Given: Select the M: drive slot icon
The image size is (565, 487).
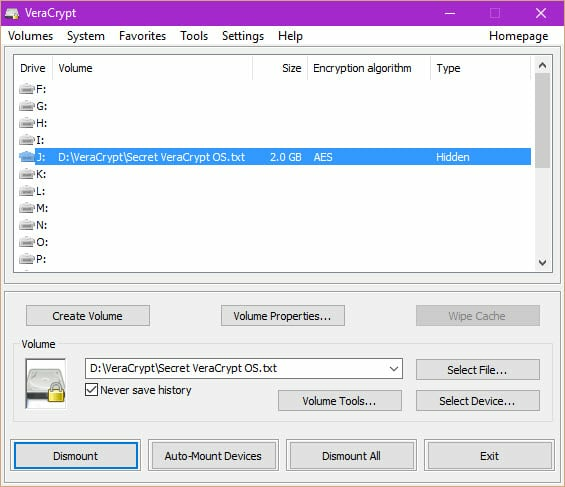Looking at the screenshot, I should [26, 208].
